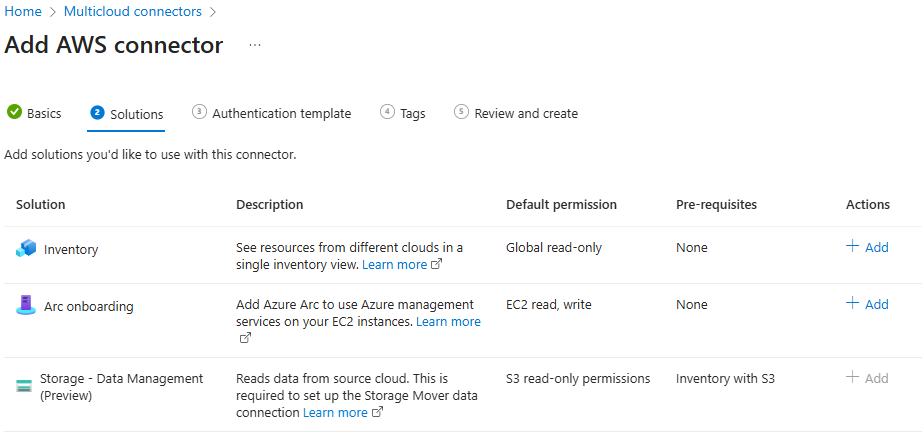Viewport: 922px width, 441px height.
Task: Click the disabled Add for Storage
Action: tap(867, 378)
